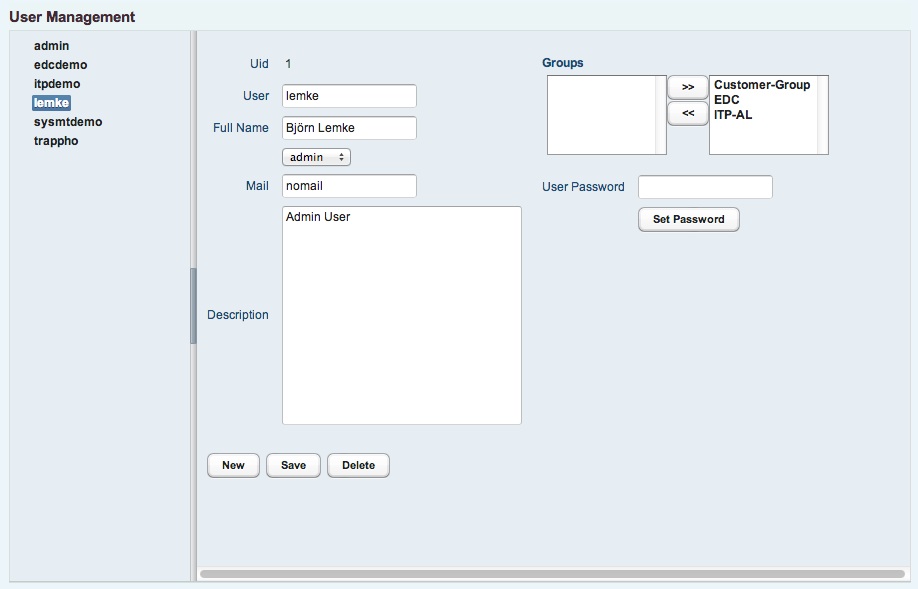Click the horizontal scrollbar at bottom
This screenshot has width=918, height=589.
553,574
